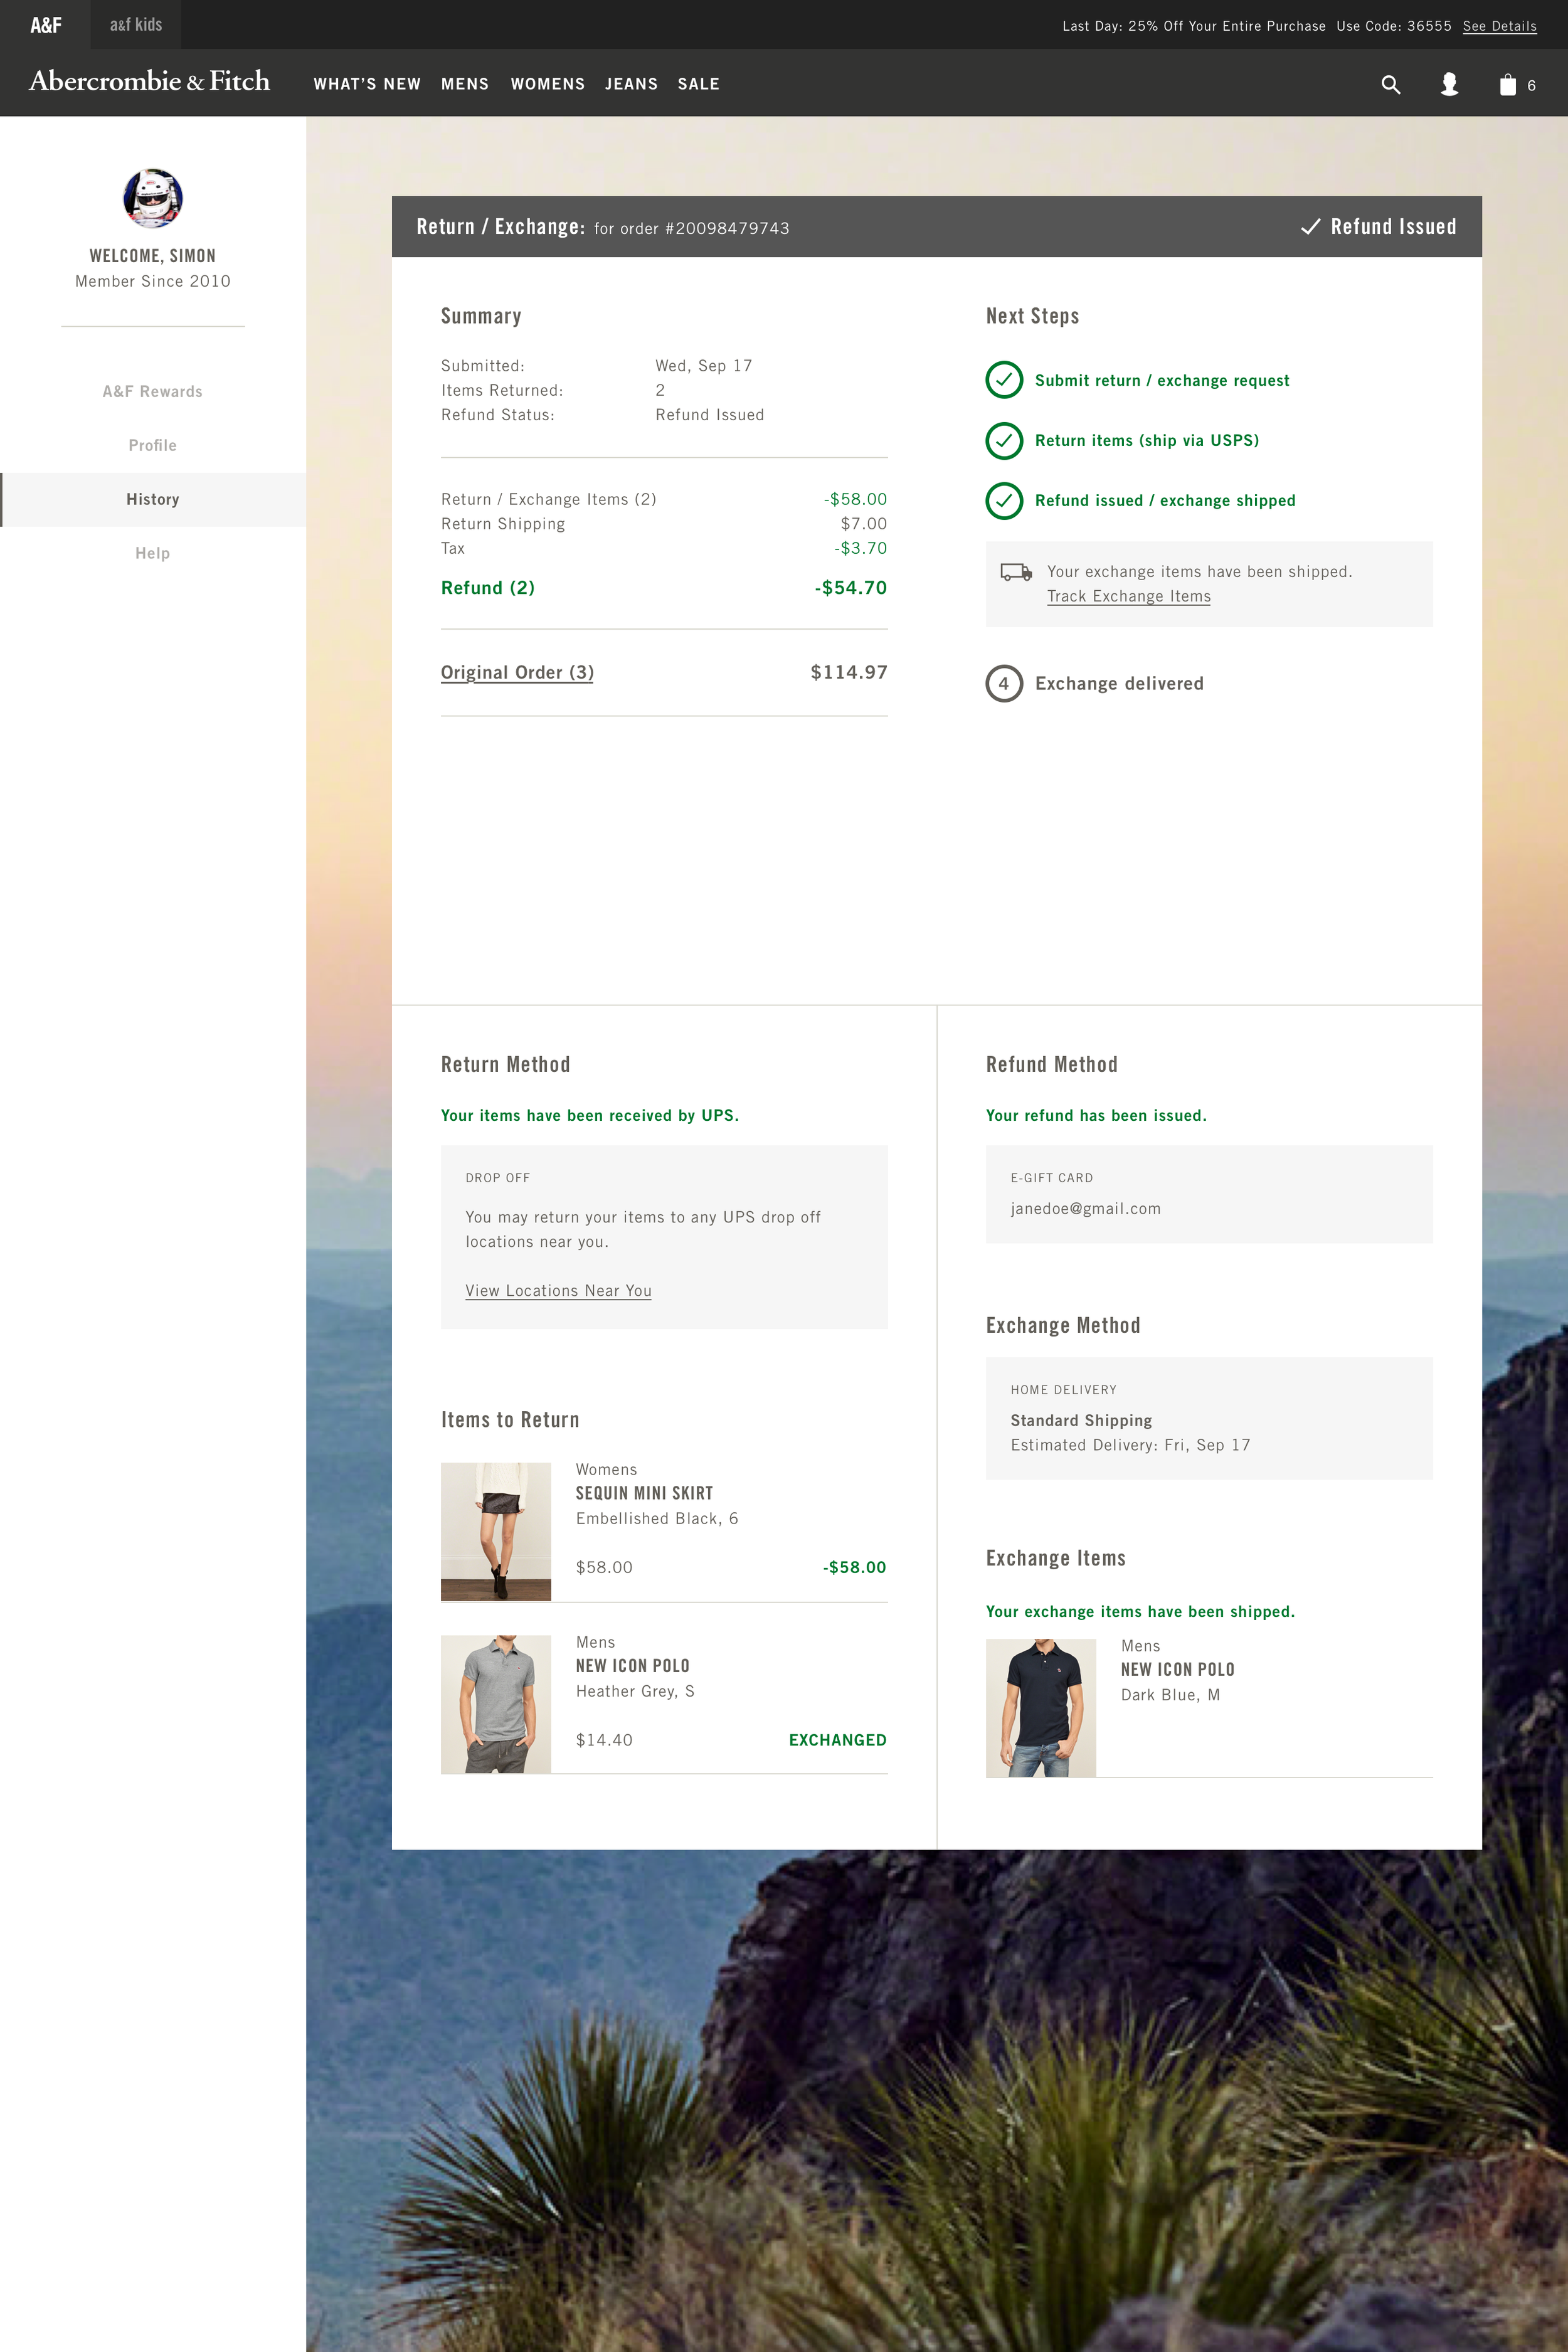Switch to the a&f kids tab
The height and width of the screenshot is (2352, 1568).
tap(136, 25)
